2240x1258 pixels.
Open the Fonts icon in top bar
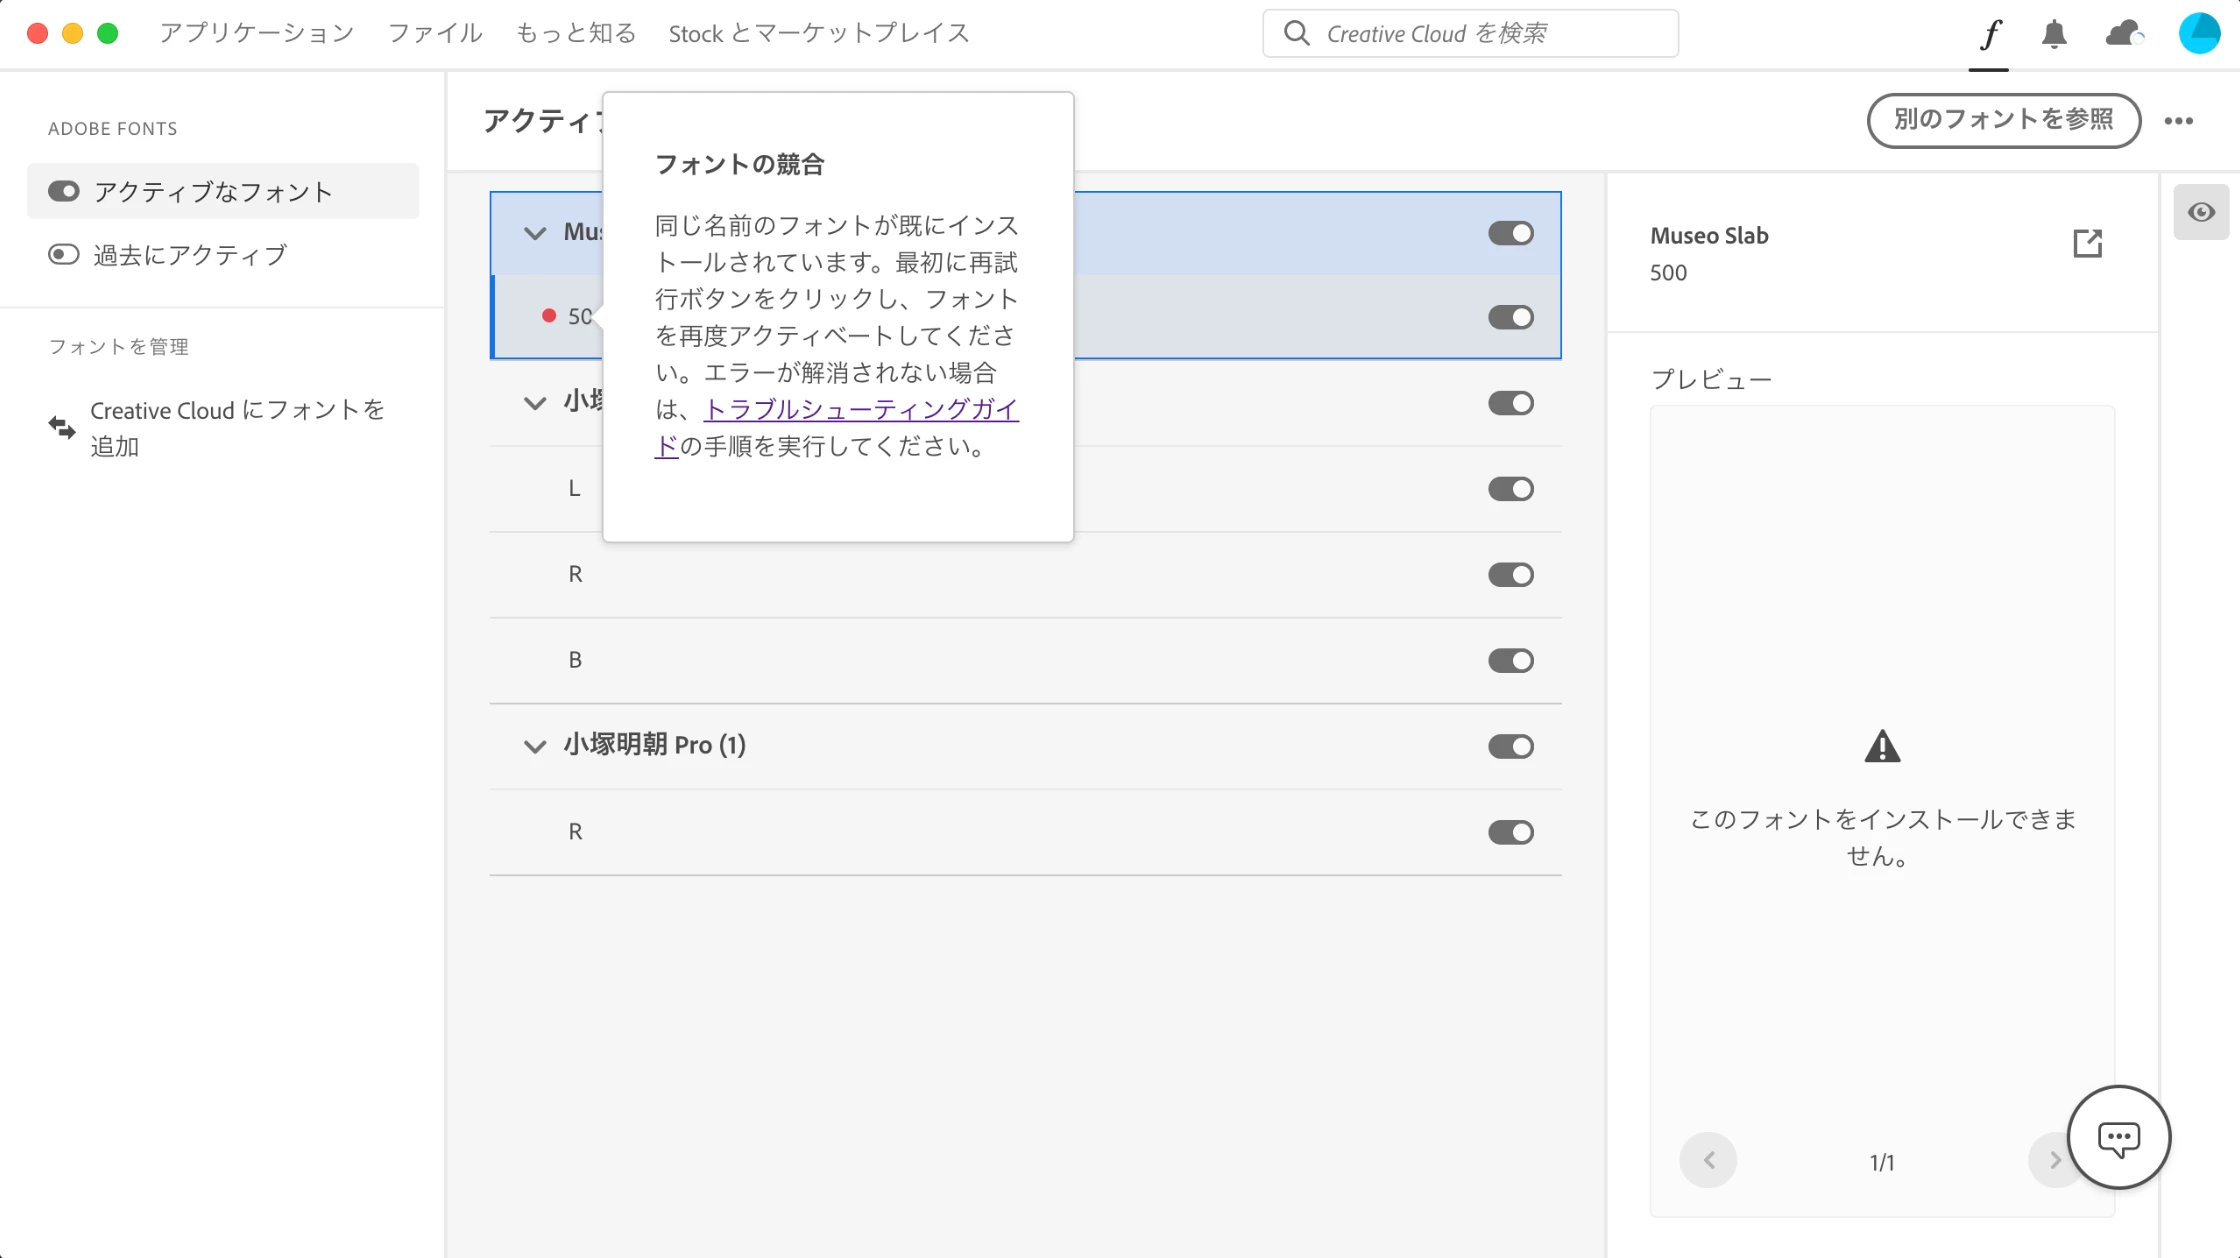click(1990, 34)
